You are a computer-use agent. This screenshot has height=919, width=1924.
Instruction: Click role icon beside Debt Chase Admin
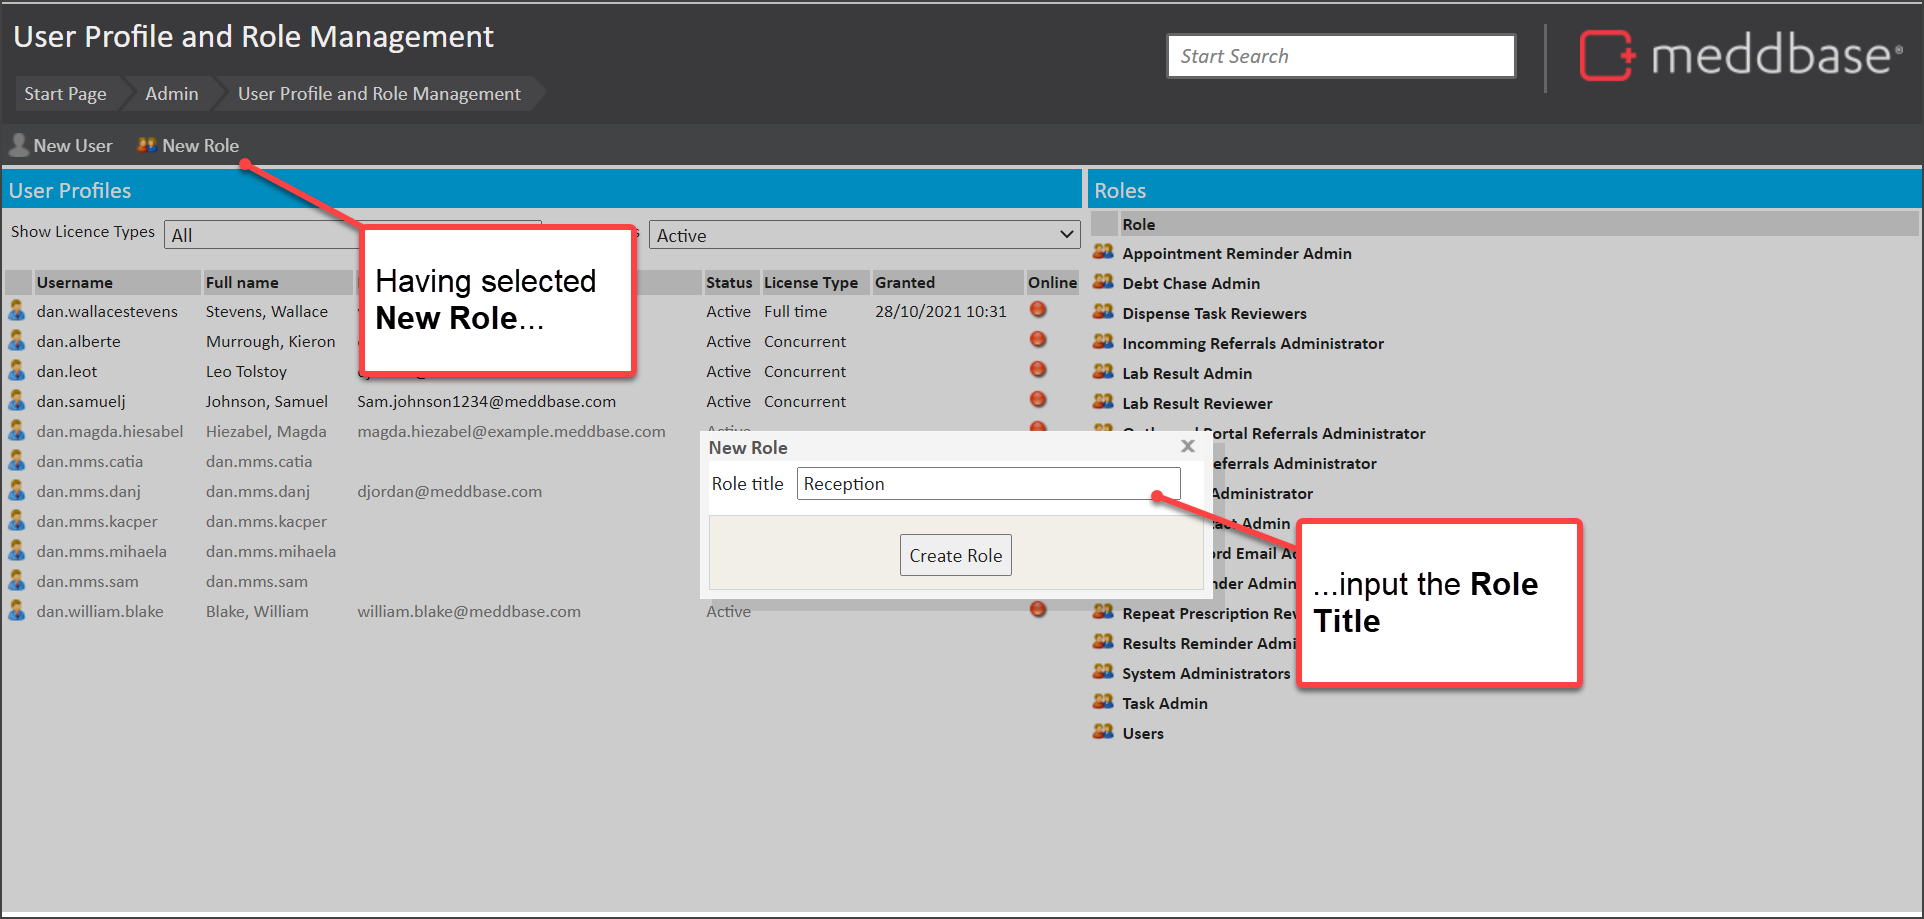click(1103, 283)
